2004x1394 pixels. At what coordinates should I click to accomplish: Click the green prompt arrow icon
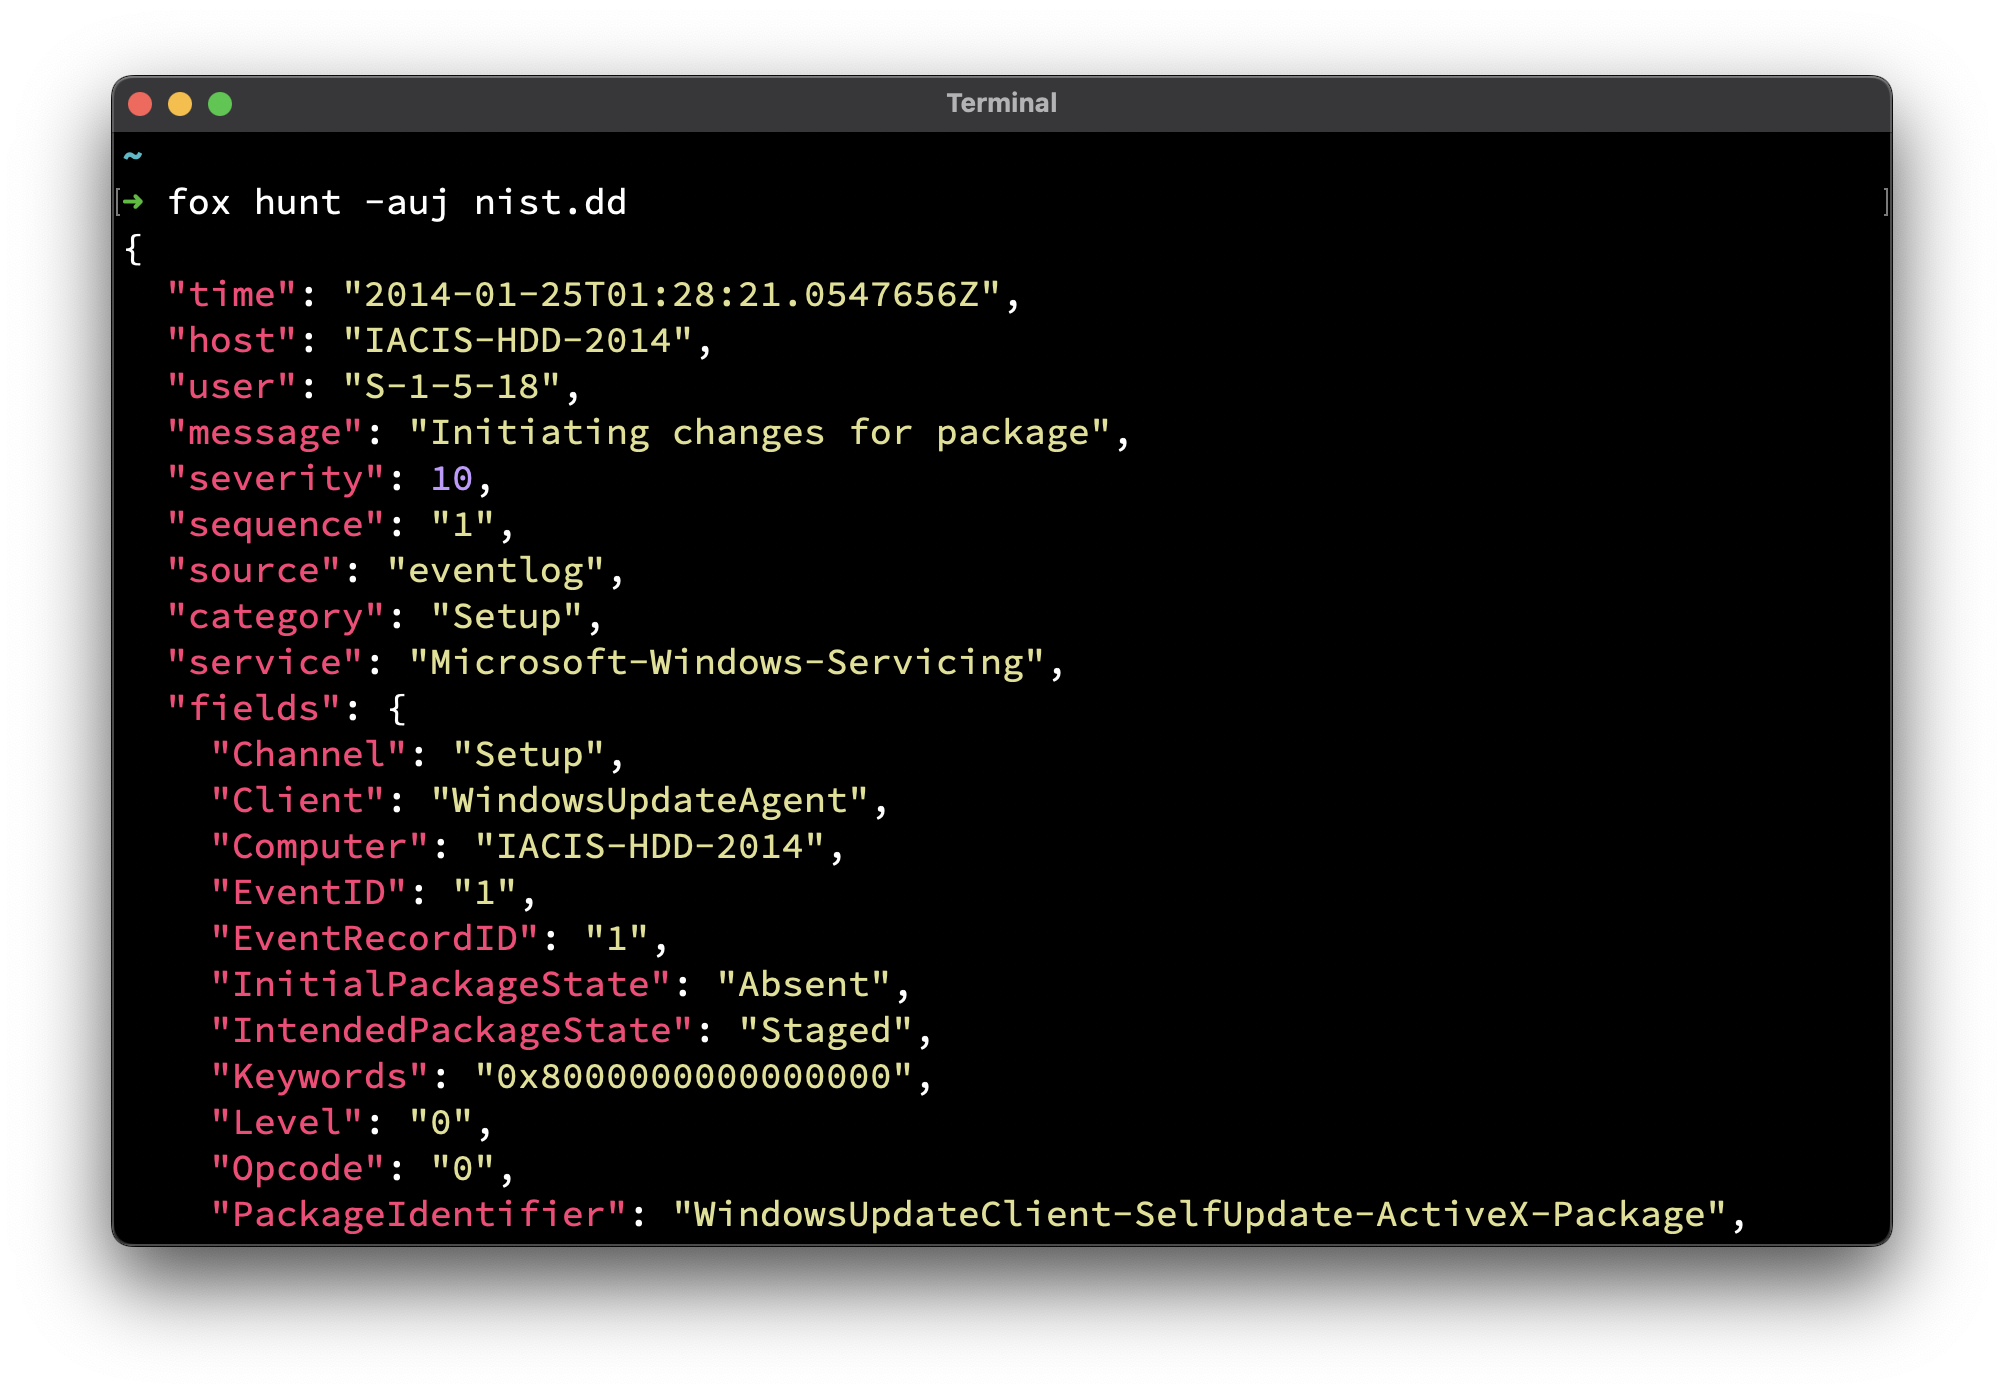[133, 202]
